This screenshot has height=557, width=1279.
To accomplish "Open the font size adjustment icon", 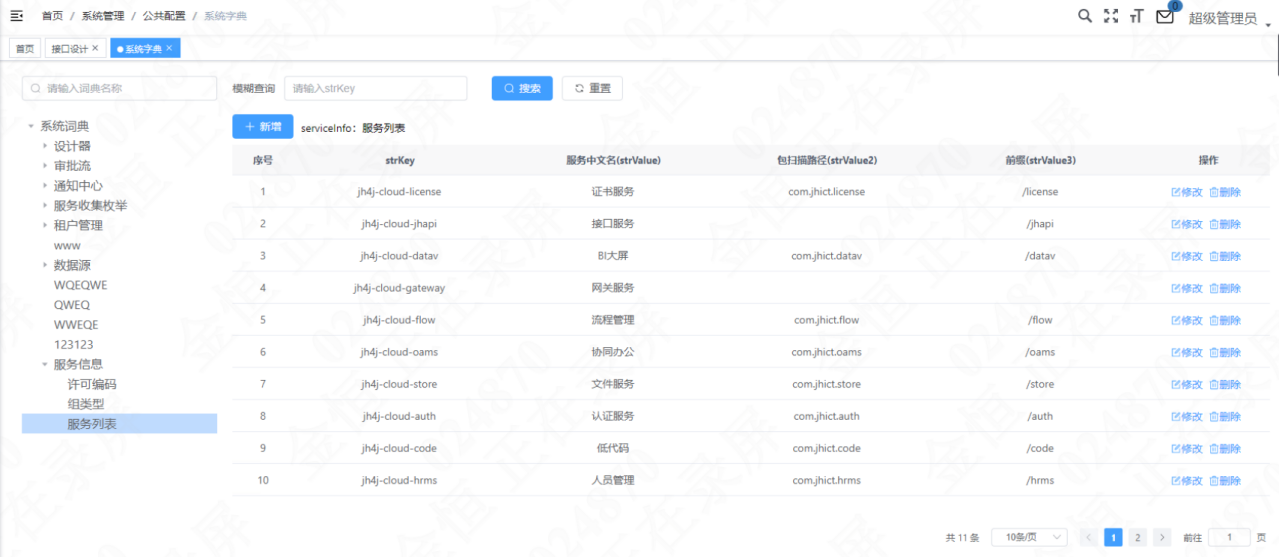I will (1137, 16).
